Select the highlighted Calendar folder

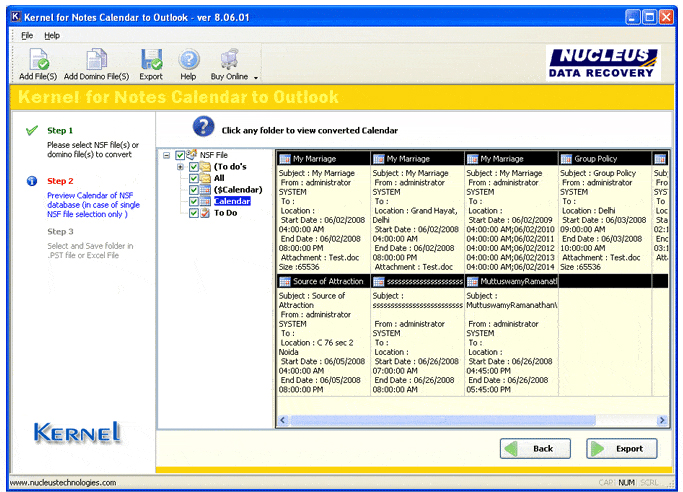pyautogui.click(x=232, y=201)
